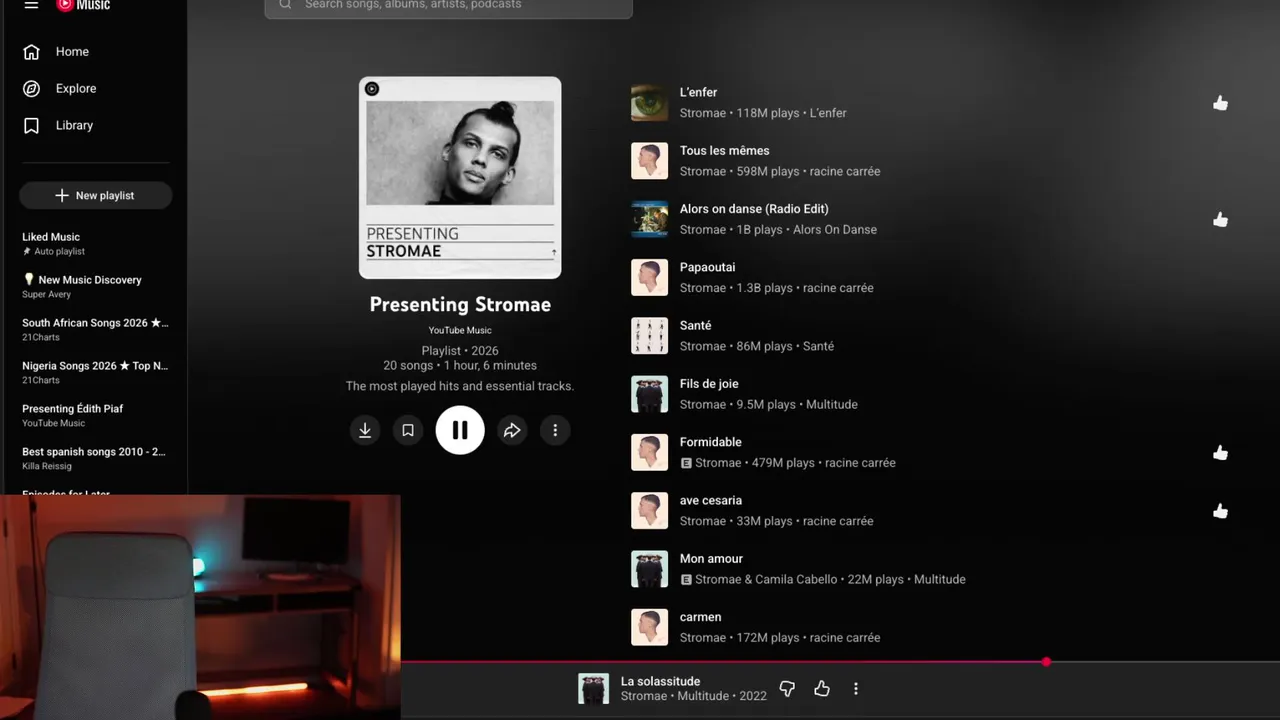Click the Fils de joie title
Viewport: 1280px width, 720px height.
709,384
